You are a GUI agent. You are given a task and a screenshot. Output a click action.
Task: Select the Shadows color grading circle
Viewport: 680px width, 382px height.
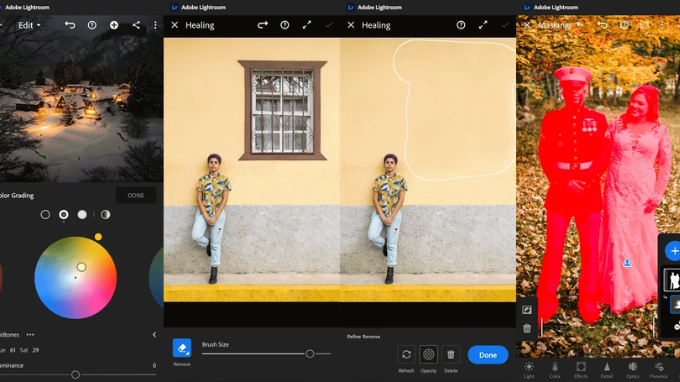(x=45, y=215)
